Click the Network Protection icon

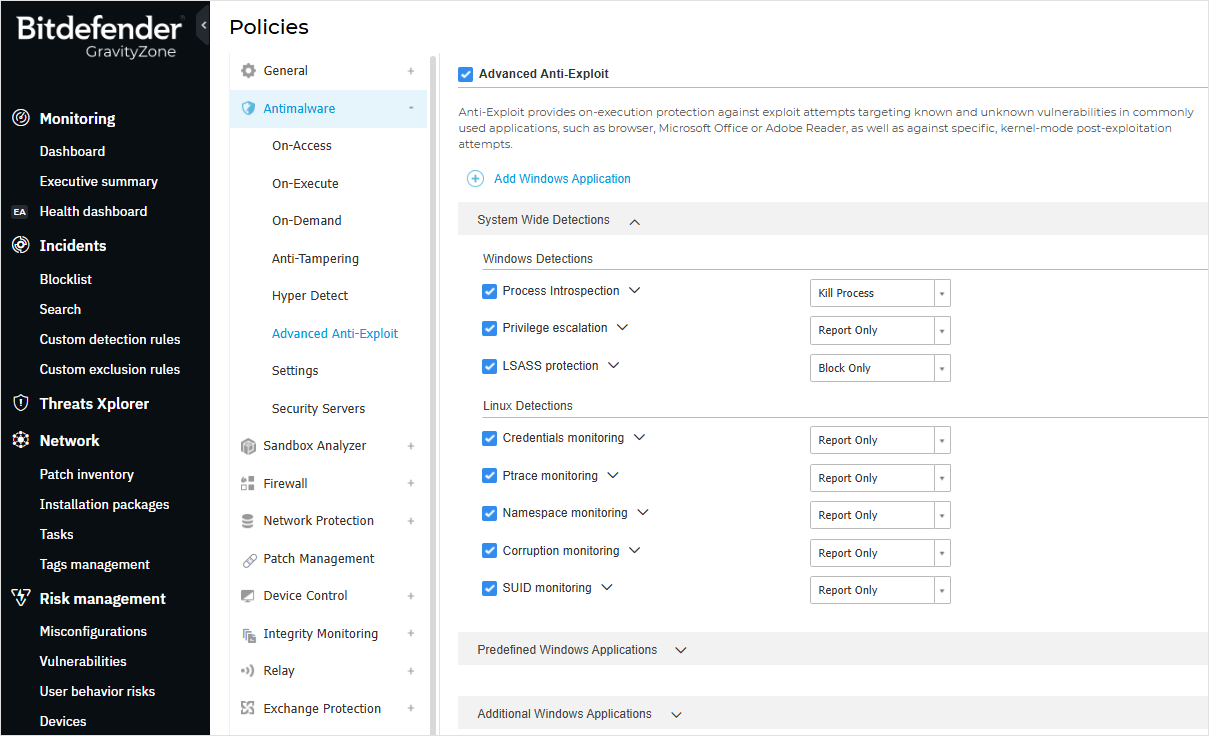point(248,521)
